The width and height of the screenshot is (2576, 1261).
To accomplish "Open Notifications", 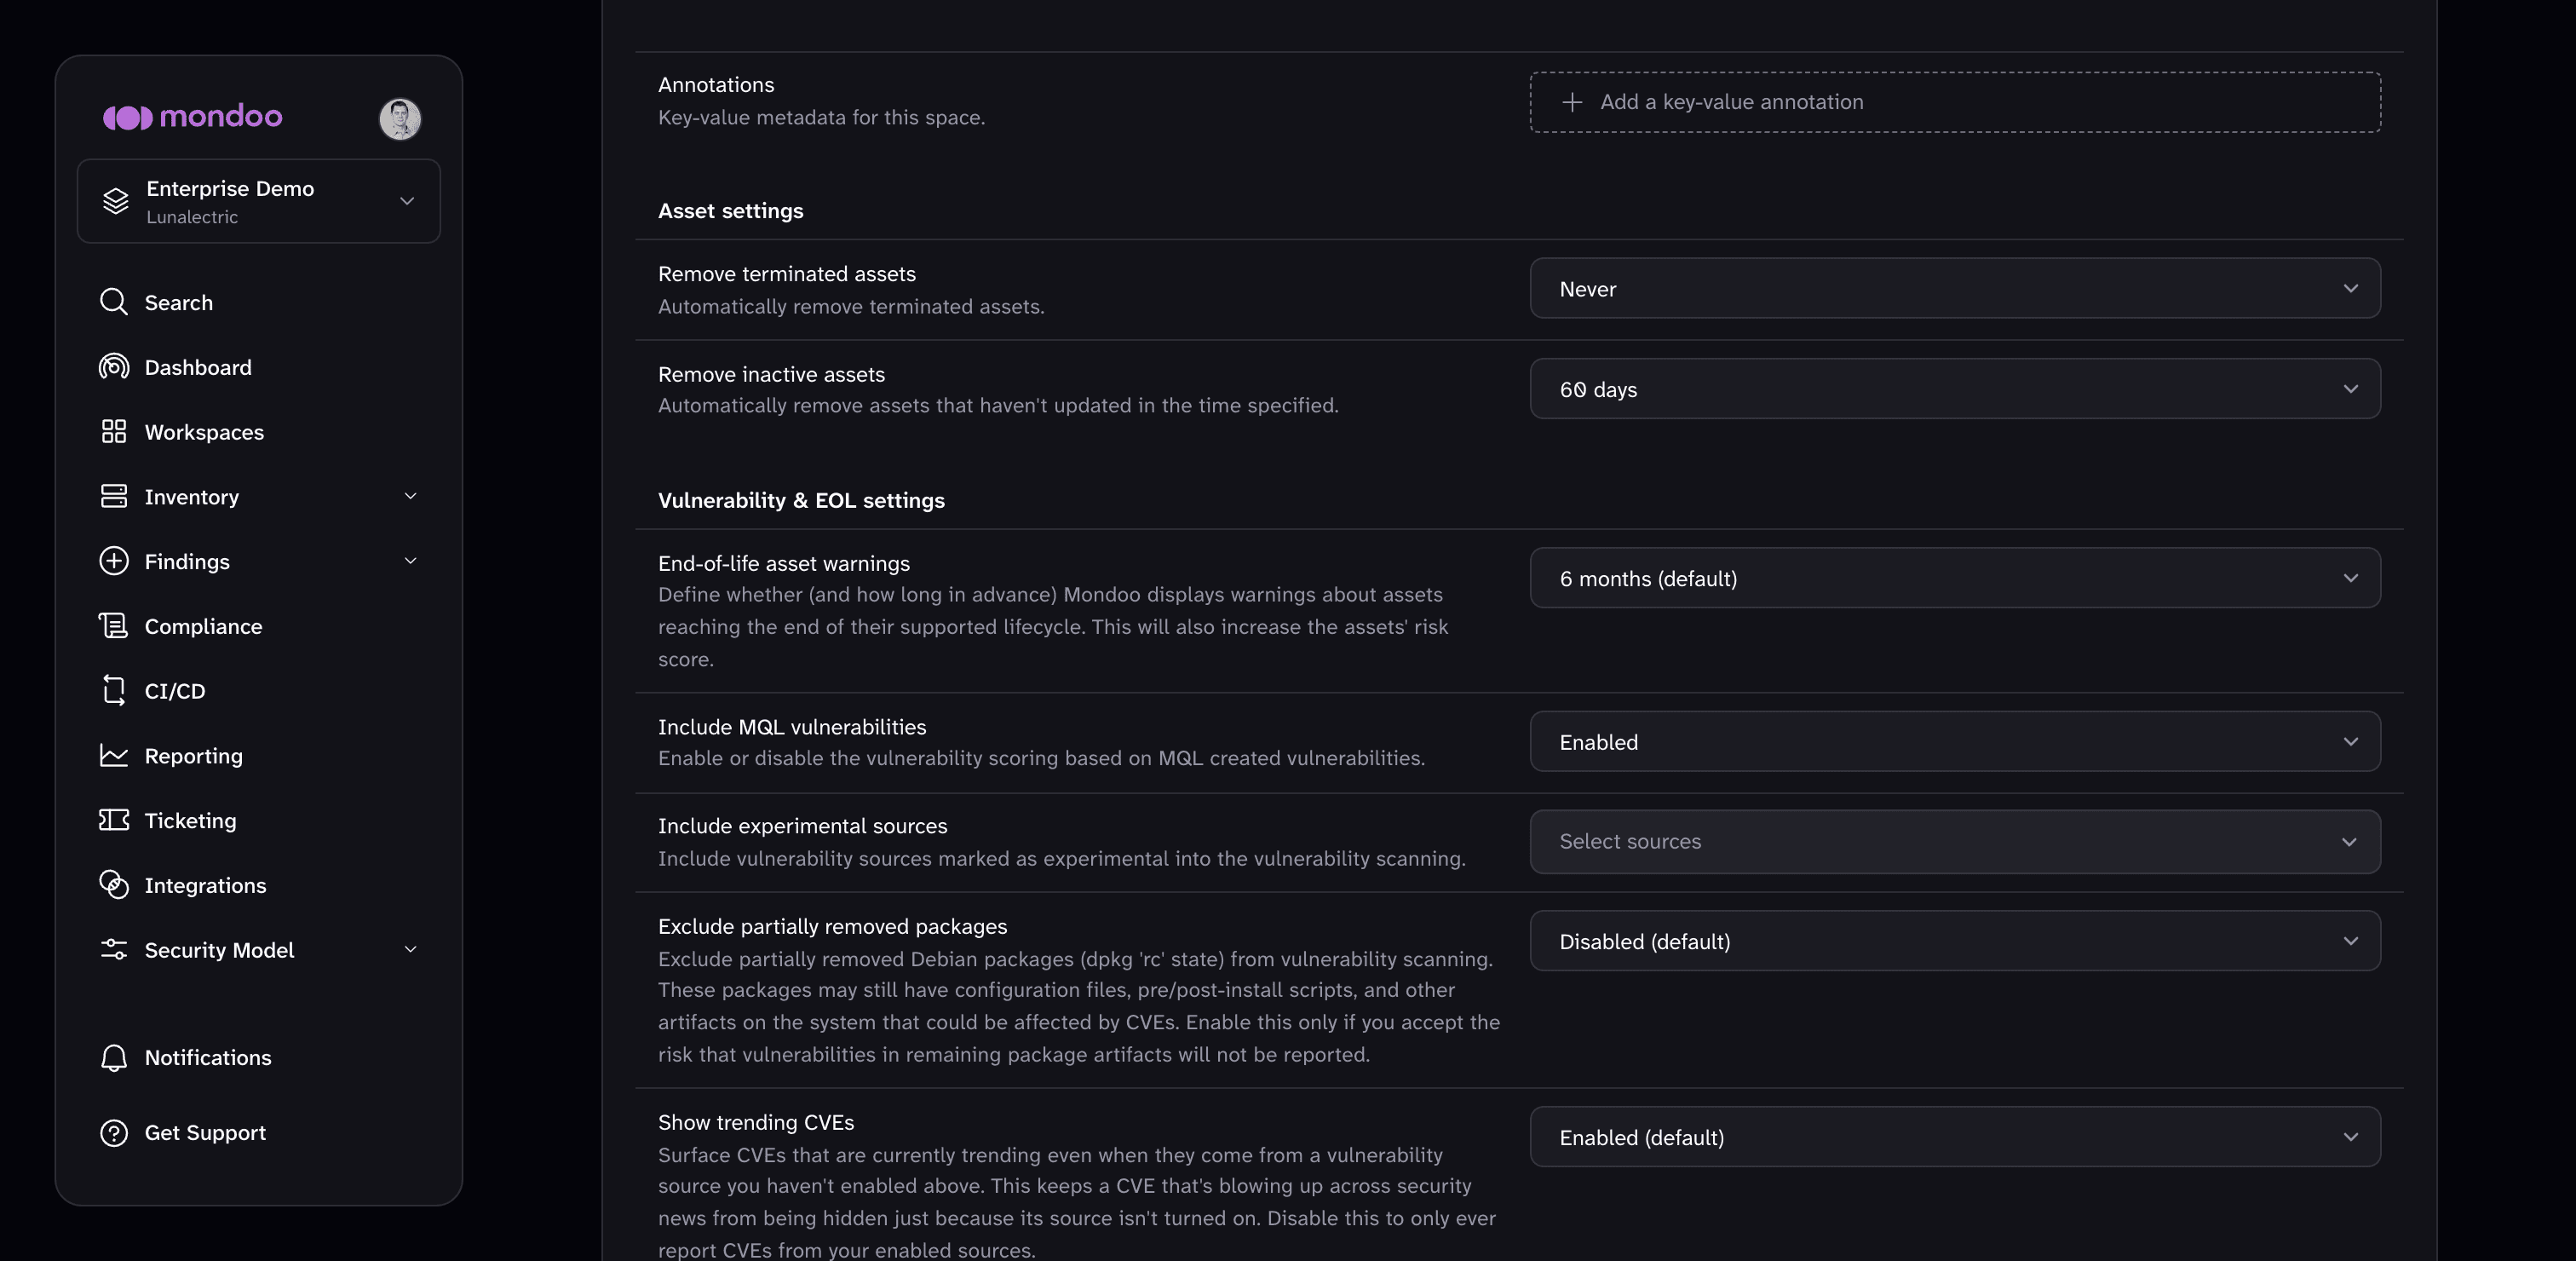I will [208, 1058].
